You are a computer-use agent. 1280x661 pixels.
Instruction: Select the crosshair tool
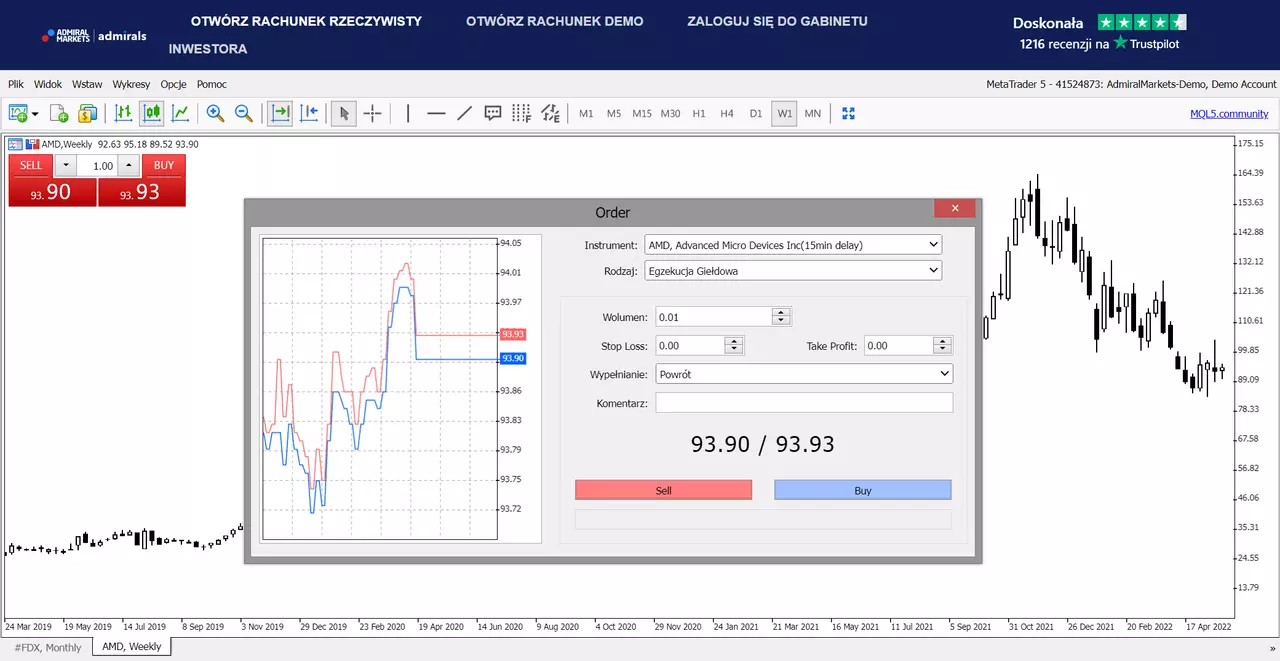coord(372,113)
